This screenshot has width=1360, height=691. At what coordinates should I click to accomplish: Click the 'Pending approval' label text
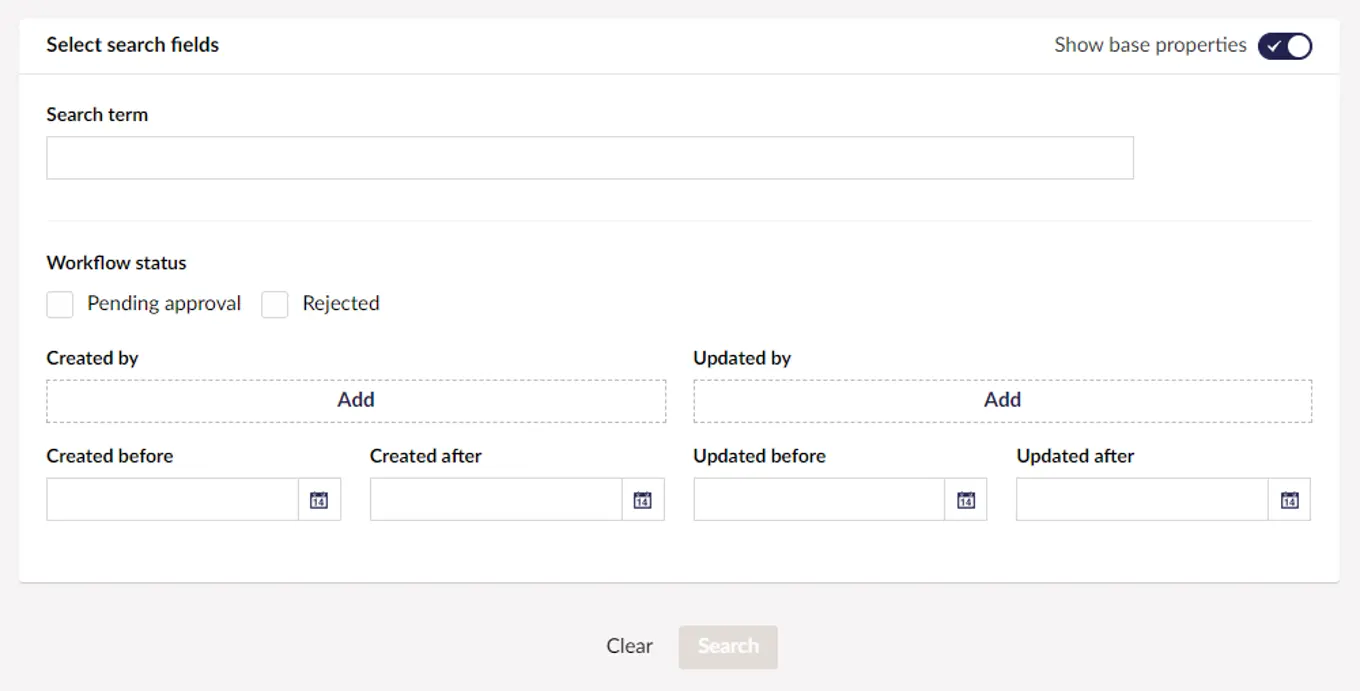[x=164, y=304]
